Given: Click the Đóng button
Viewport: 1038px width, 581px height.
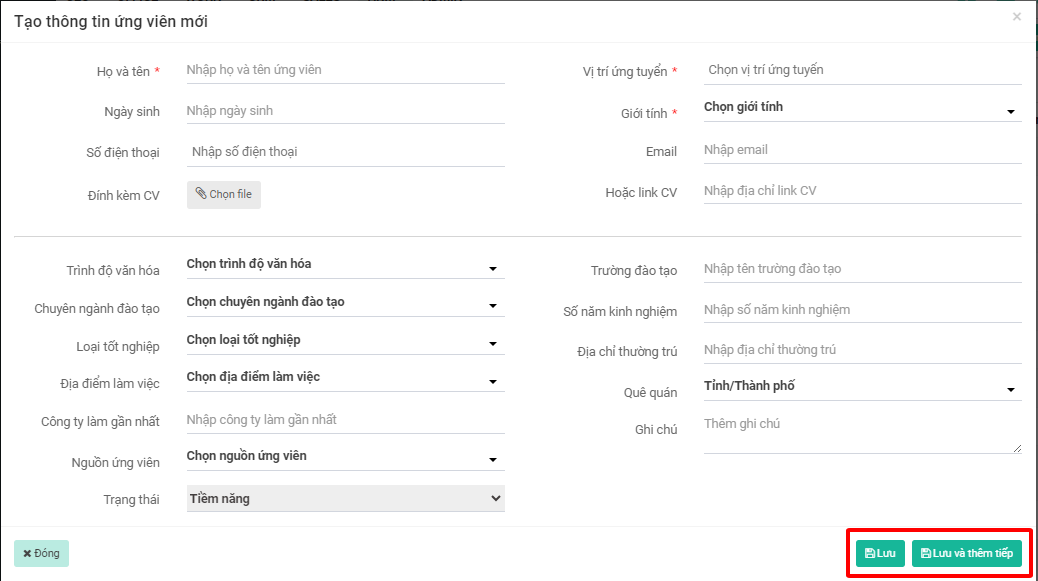Looking at the screenshot, I should point(41,553).
